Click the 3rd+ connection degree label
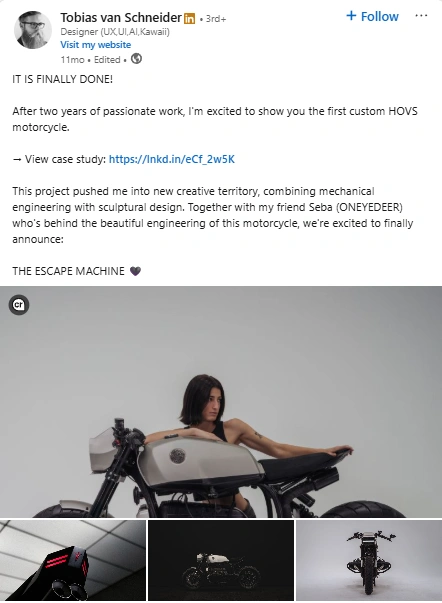The width and height of the screenshot is (442, 603). point(216,18)
